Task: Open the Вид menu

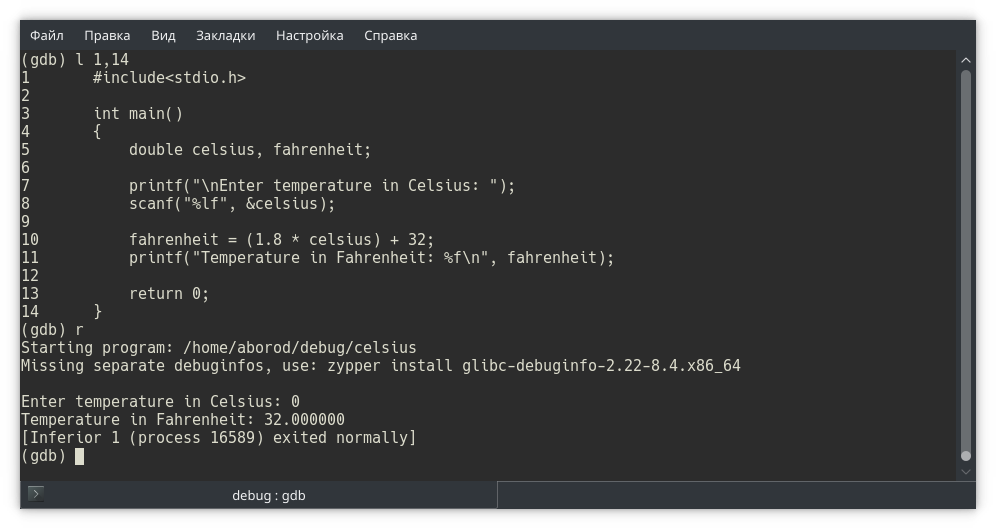Action: [163, 35]
